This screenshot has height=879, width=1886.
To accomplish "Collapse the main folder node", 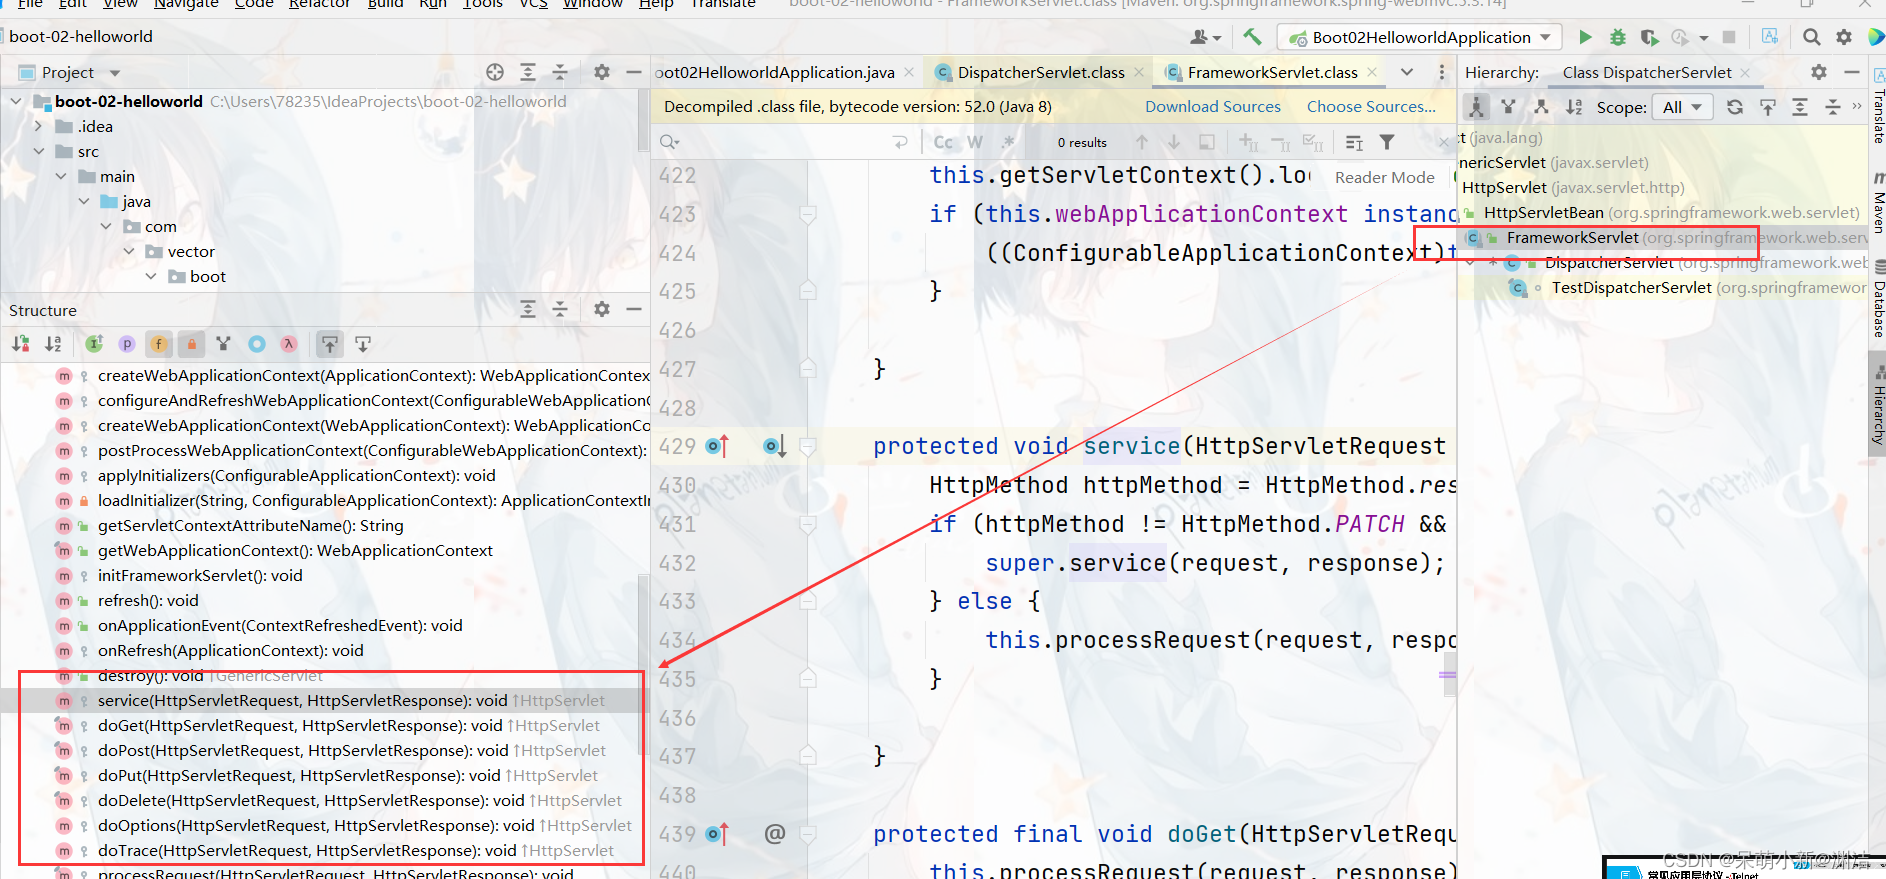I will (61, 176).
